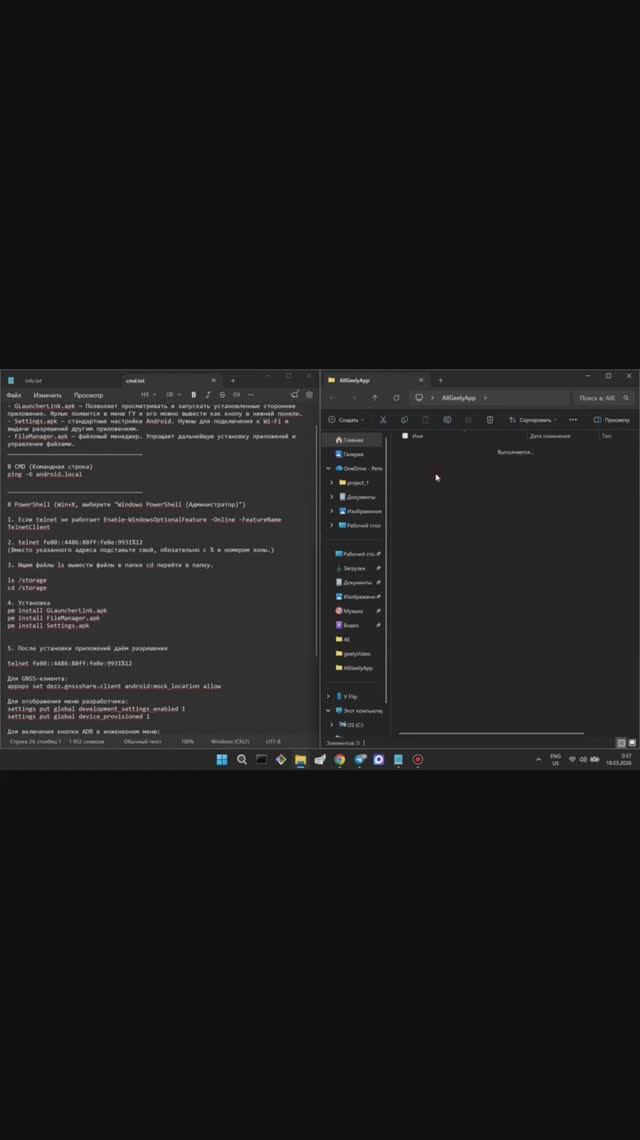Image resolution: width=640 pixels, height=1140 pixels.
Task: Expand the project_1 folder node
Action: pos(332,482)
